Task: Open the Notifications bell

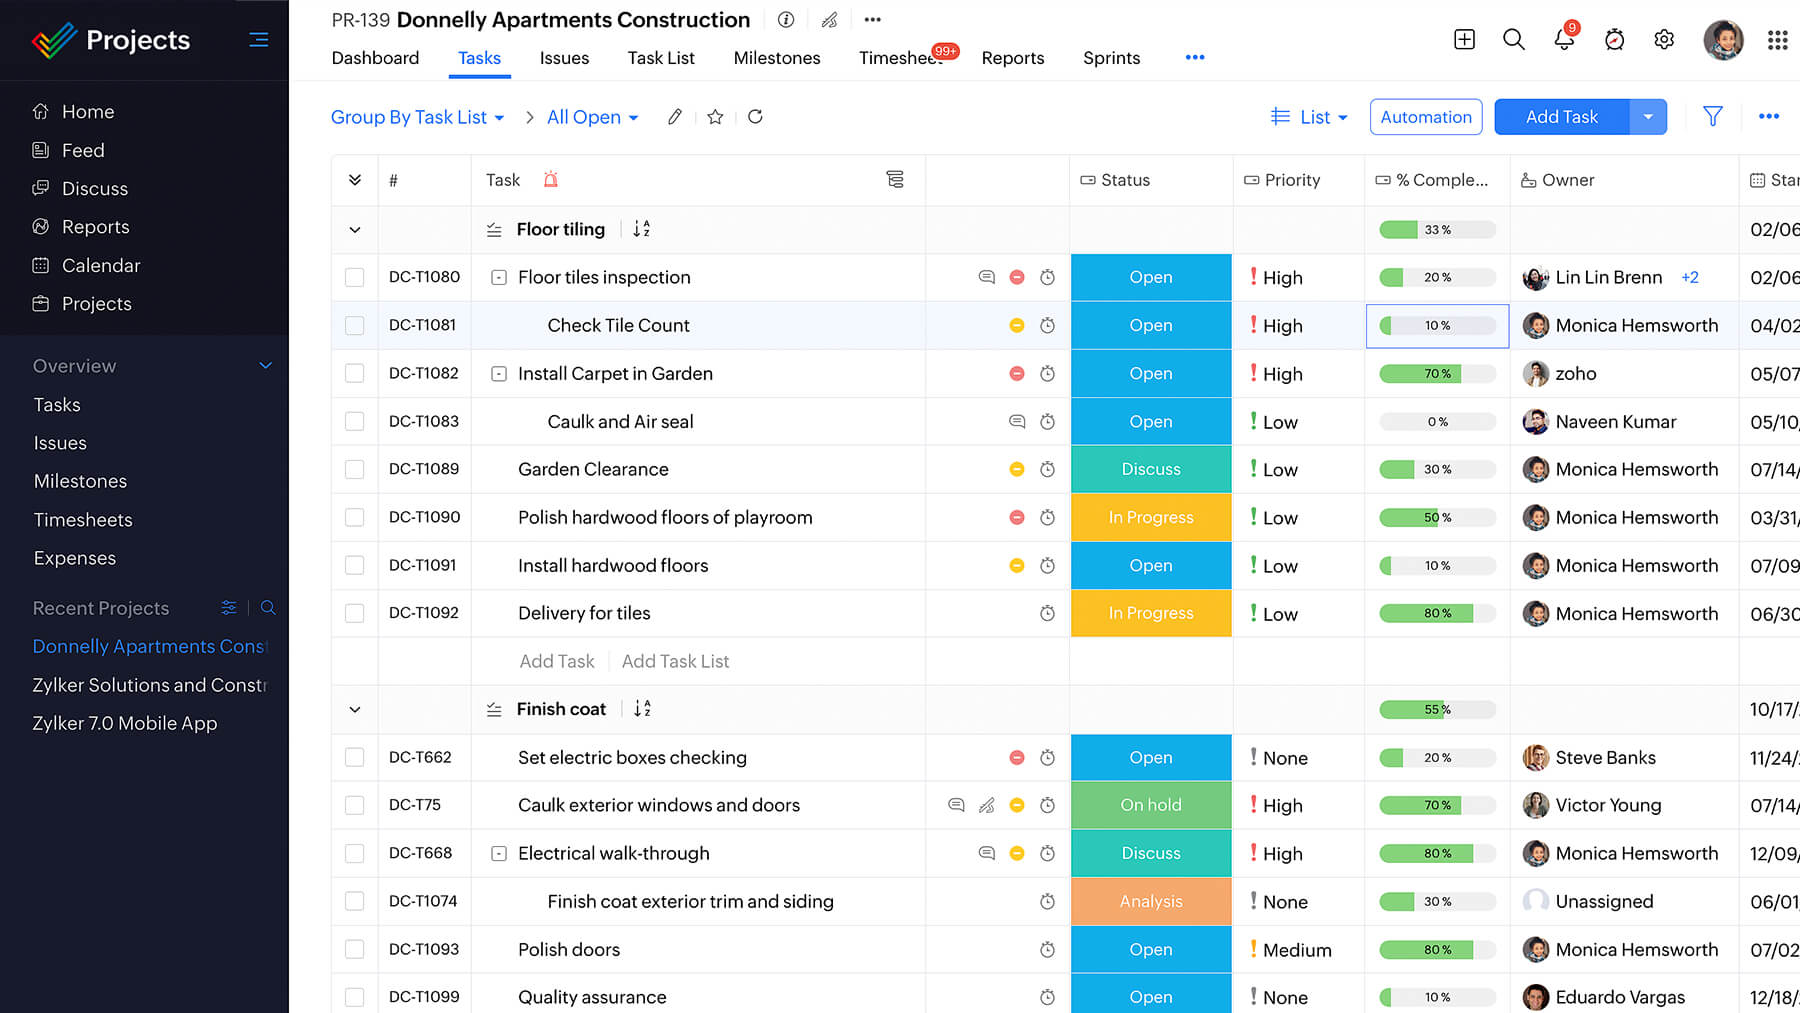Action: [1563, 39]
